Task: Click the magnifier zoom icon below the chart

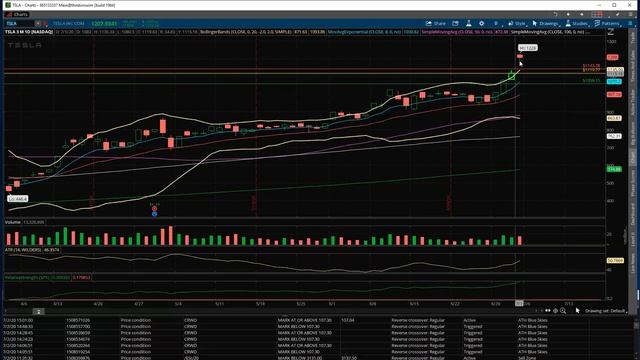Action: tap(563, 311)
